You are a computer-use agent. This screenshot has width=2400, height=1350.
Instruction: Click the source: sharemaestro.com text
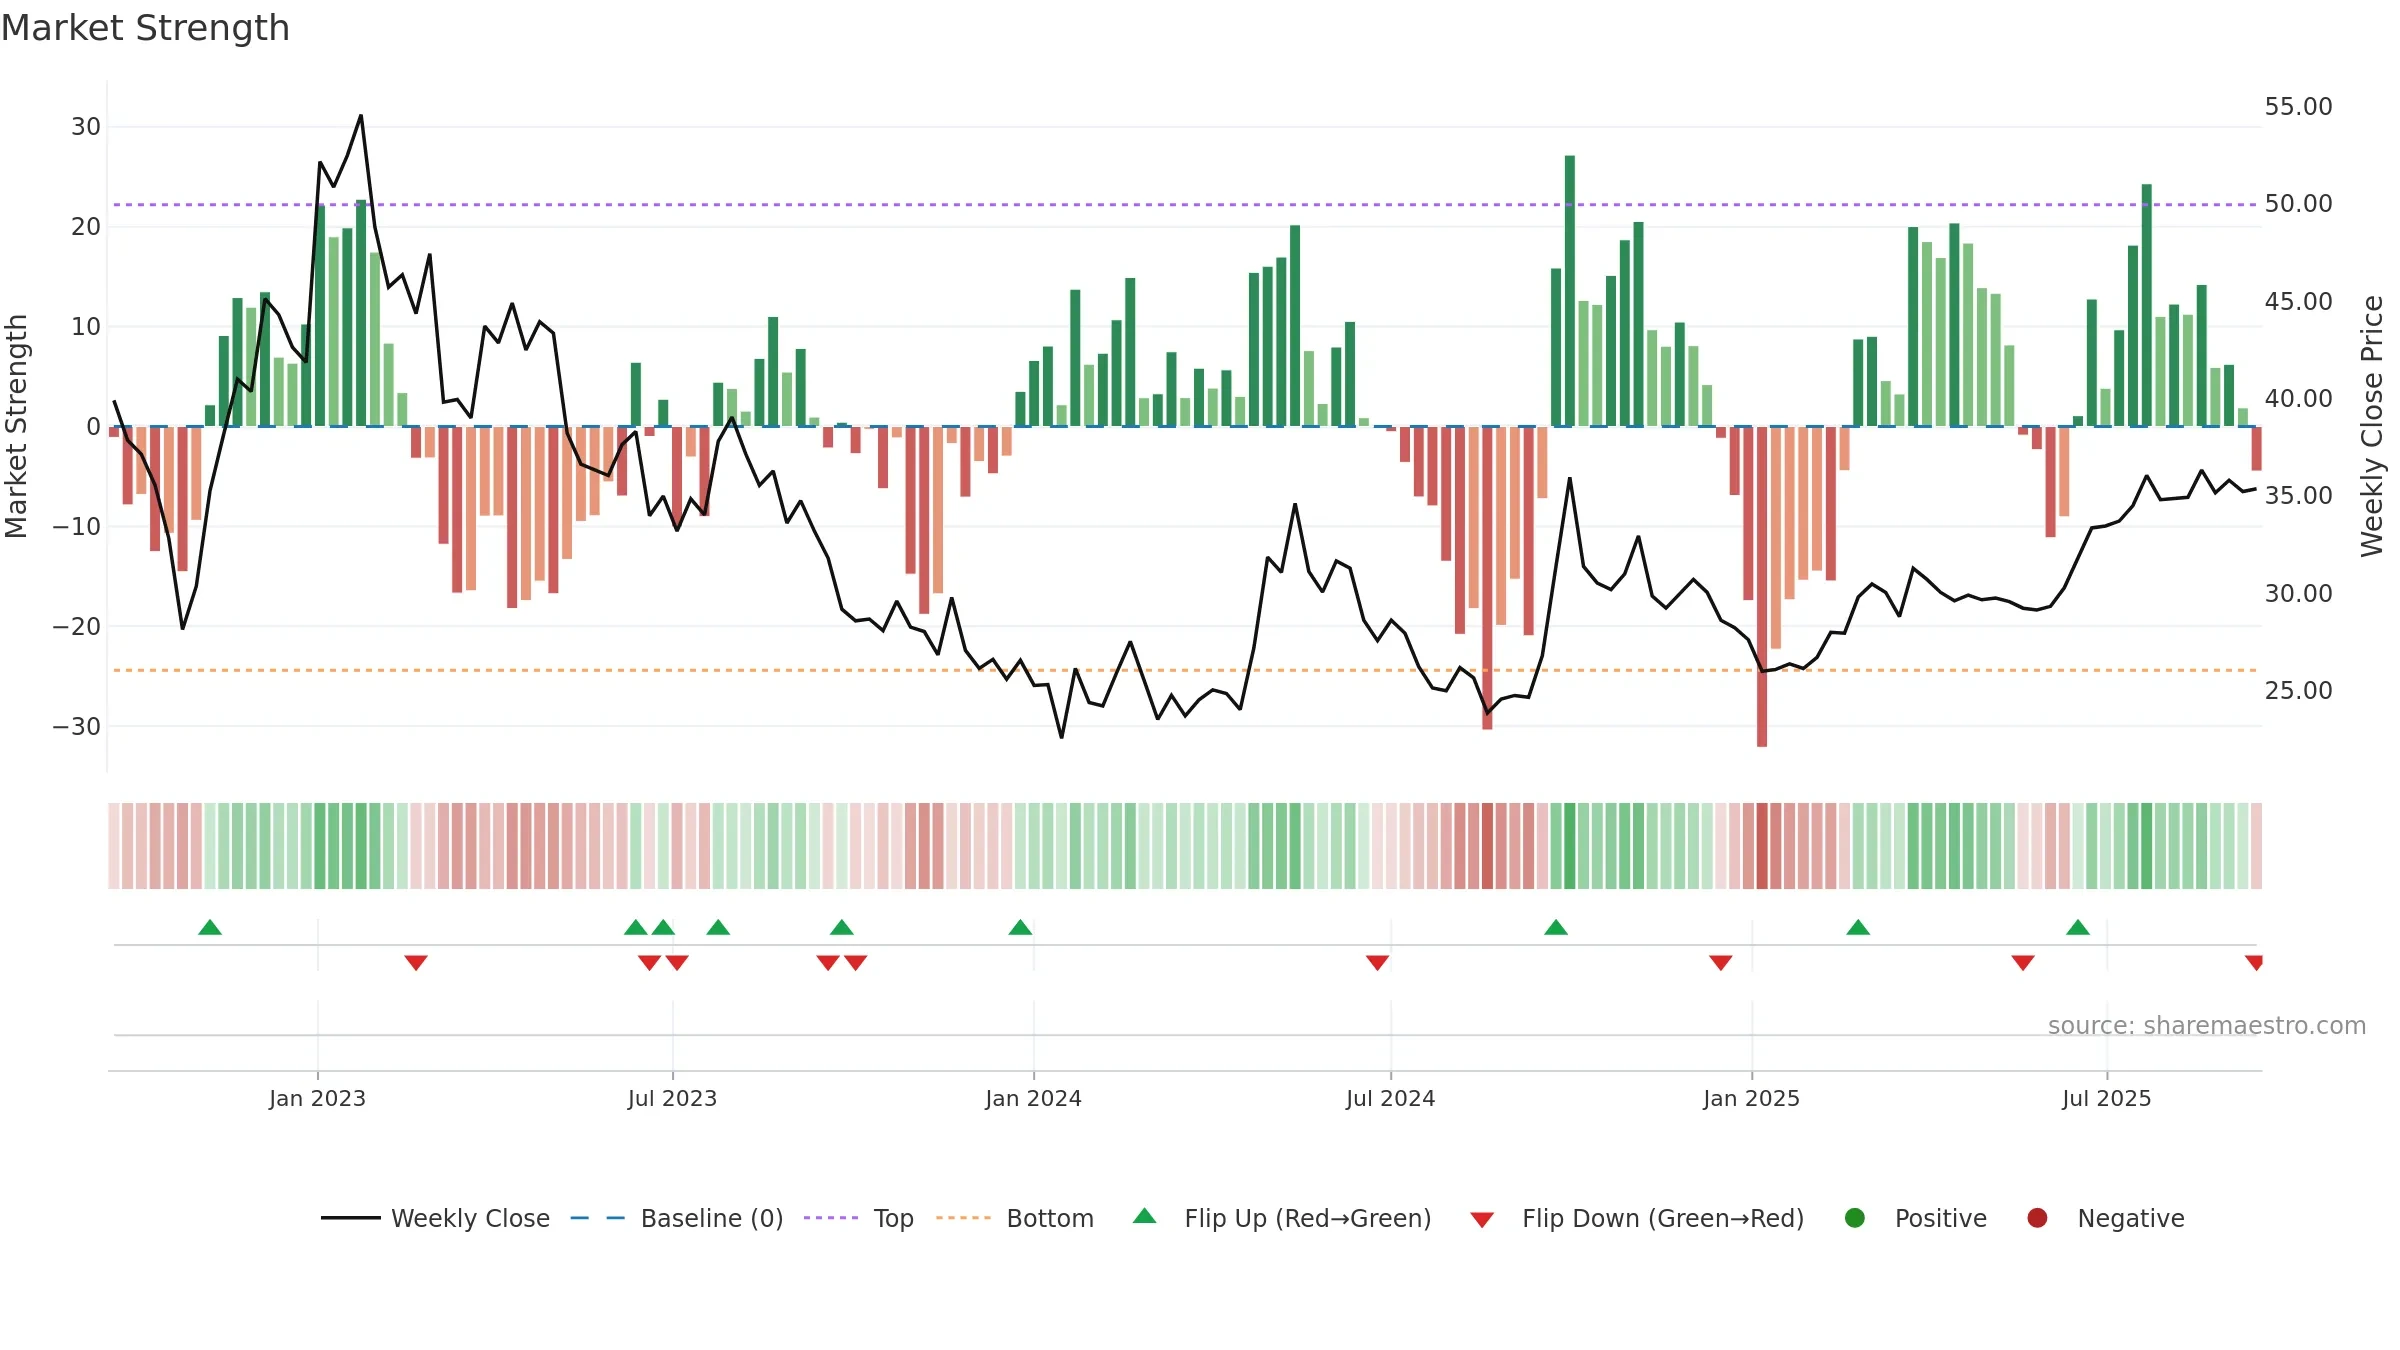[2207, 1026]
